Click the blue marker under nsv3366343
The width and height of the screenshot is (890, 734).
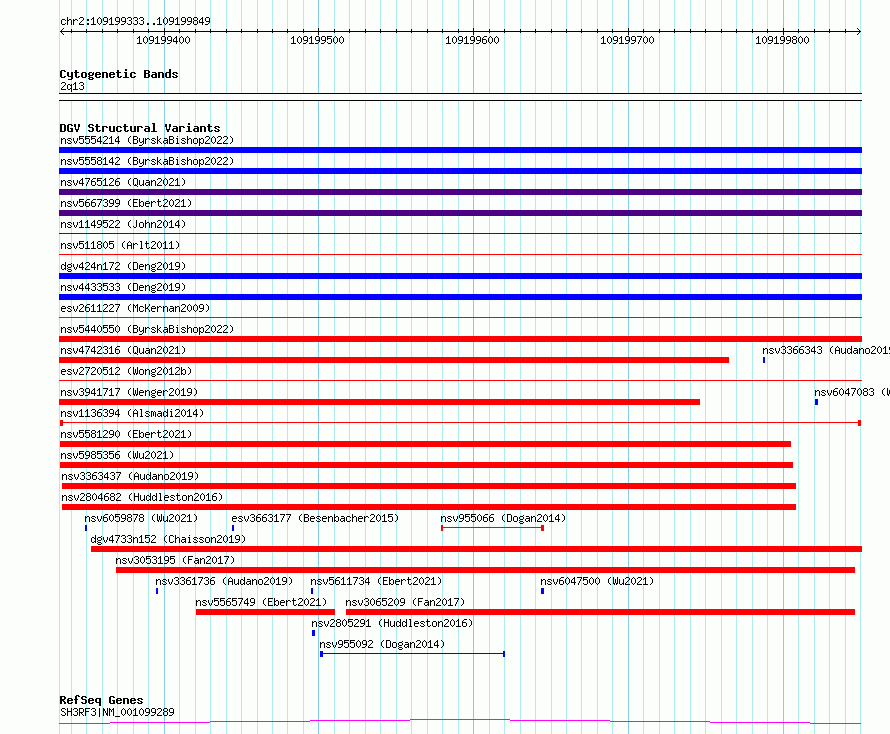click(764, 360)
